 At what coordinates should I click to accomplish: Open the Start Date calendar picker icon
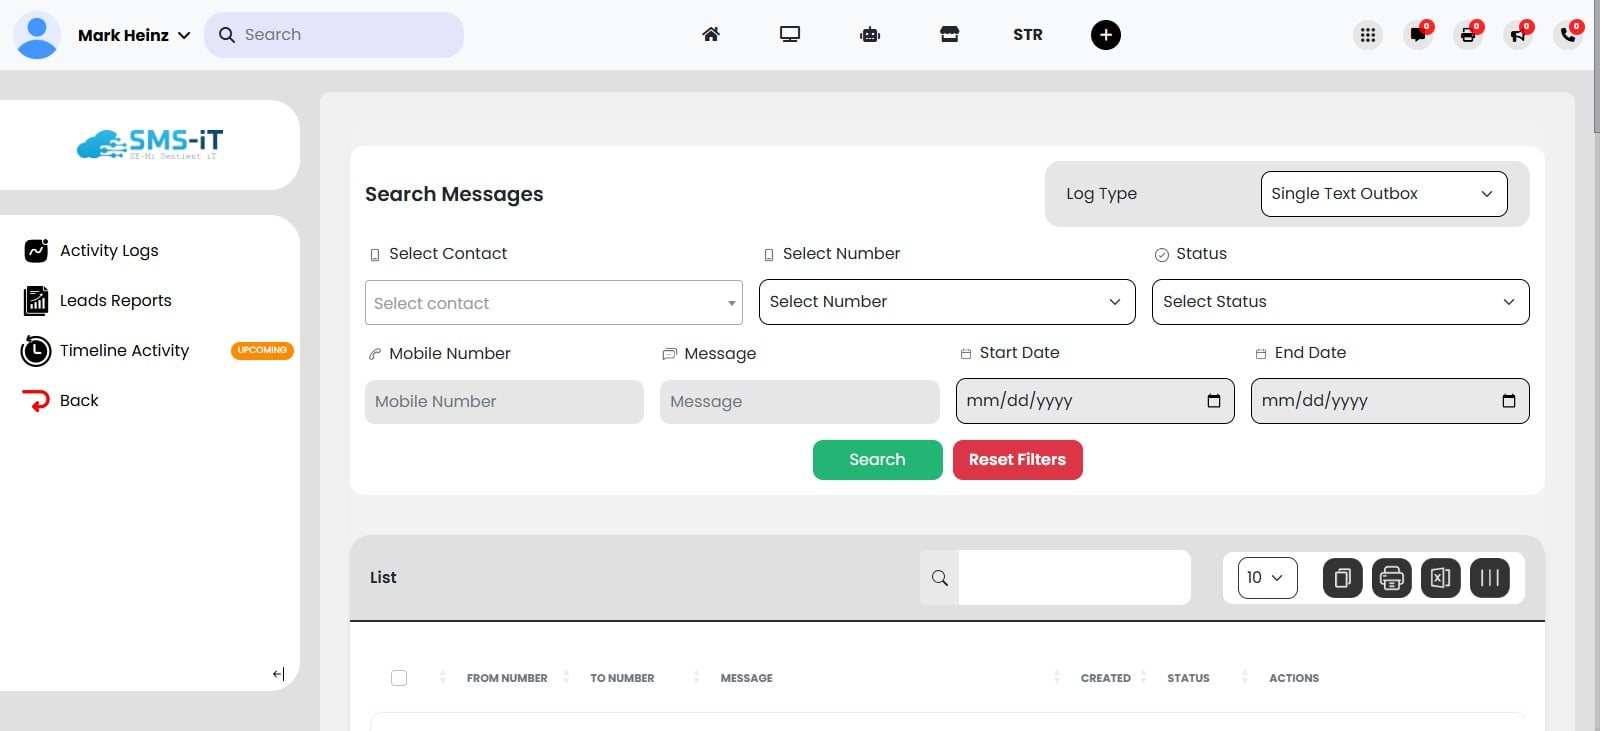click(1214, 401)
